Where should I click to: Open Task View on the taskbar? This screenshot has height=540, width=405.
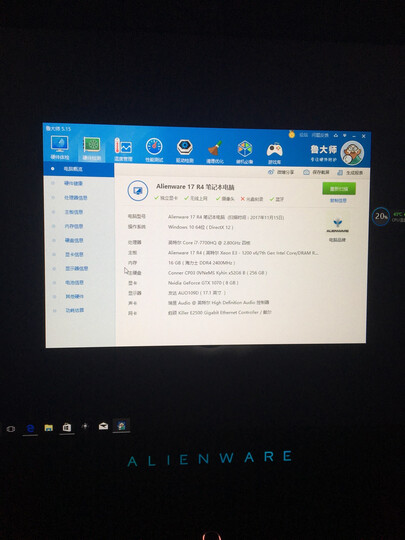pos(11,429)
